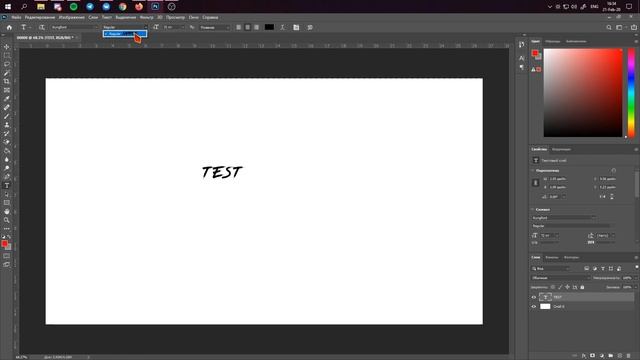Center text in options bar
640x360 pixels.
point(247,27)
